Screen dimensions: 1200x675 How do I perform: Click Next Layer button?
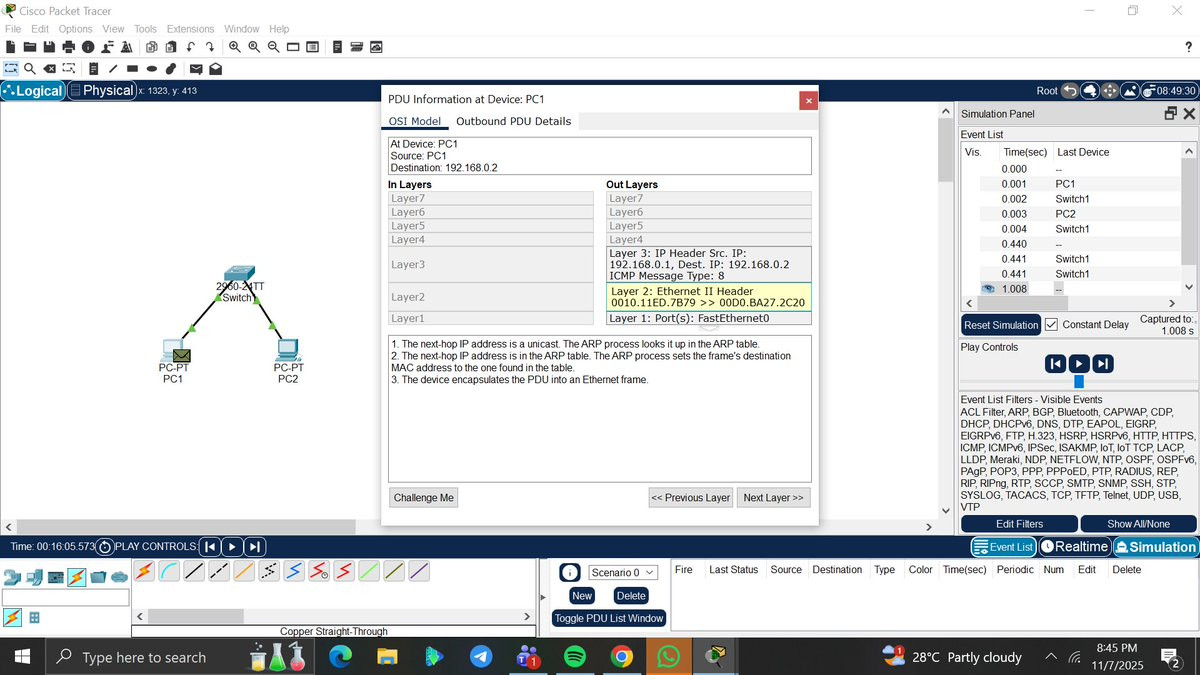tap(773, 497)
